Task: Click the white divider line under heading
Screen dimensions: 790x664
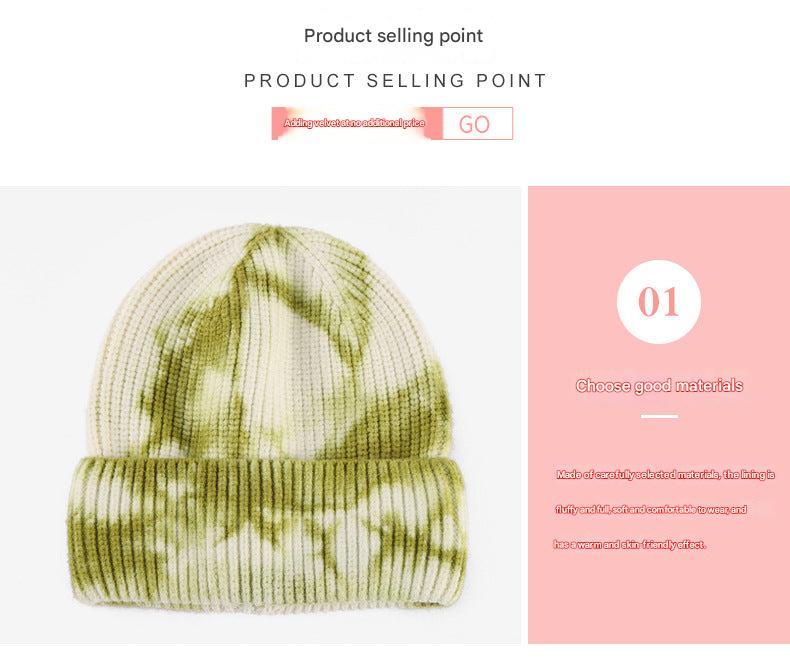Action: [x=659, y=417]
